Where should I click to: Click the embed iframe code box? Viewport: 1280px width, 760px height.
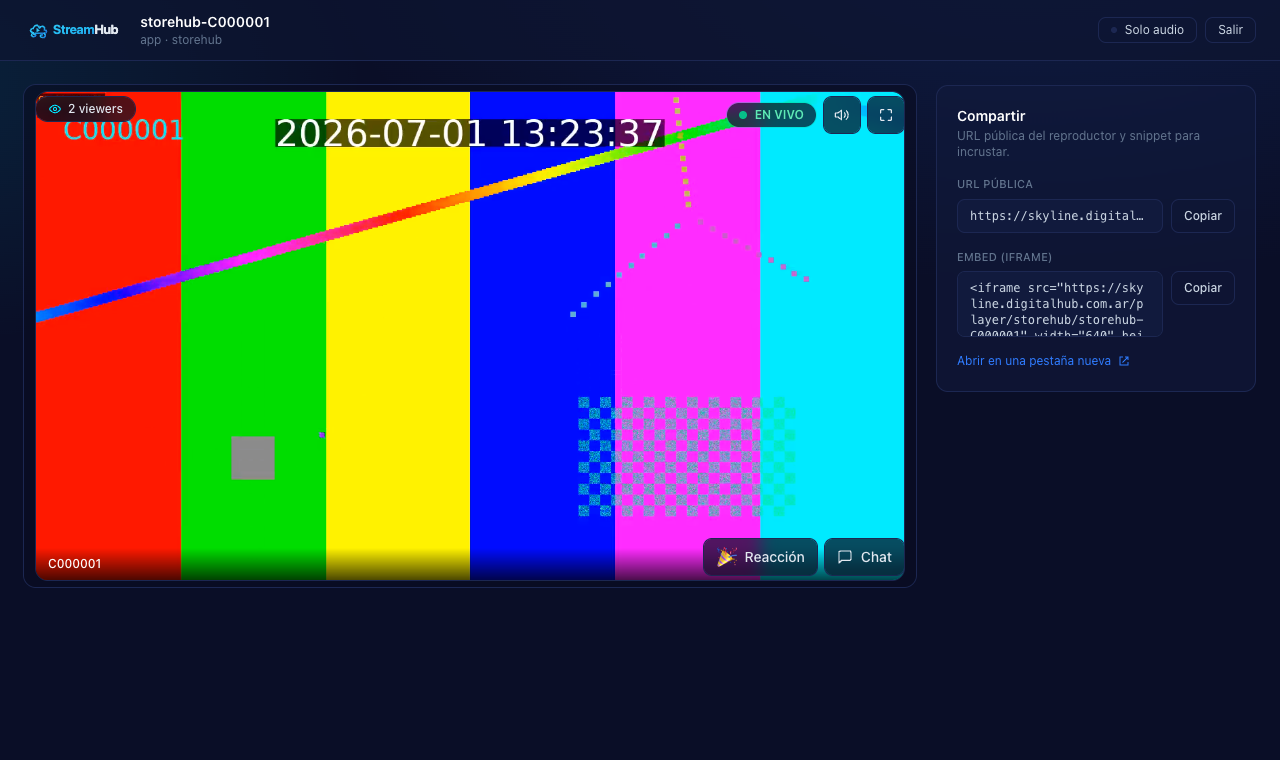[x=1060, y=304]
